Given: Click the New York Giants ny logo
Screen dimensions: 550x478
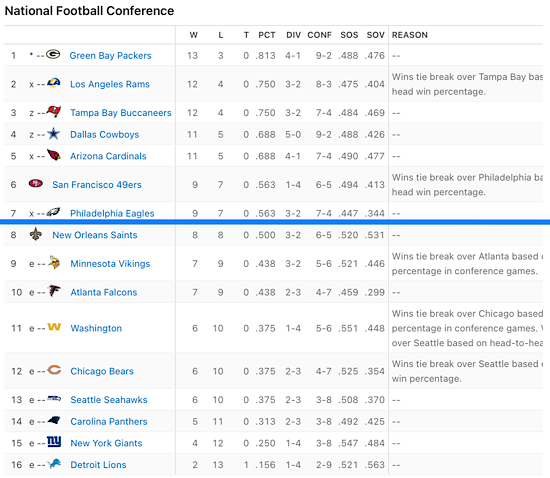Looking at the screenshot, I should coord(54,442).
